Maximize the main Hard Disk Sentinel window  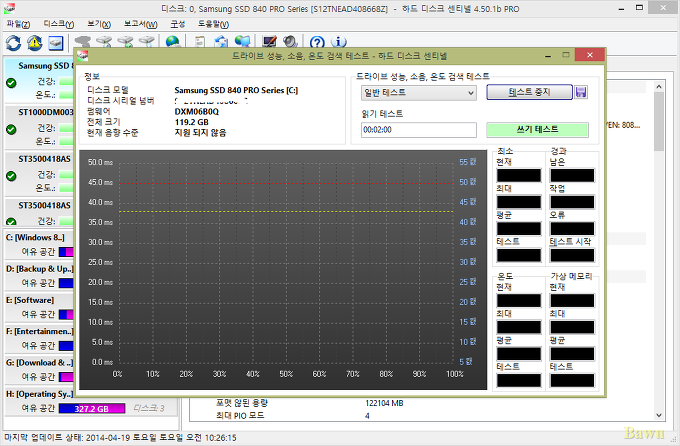point(639,7)
